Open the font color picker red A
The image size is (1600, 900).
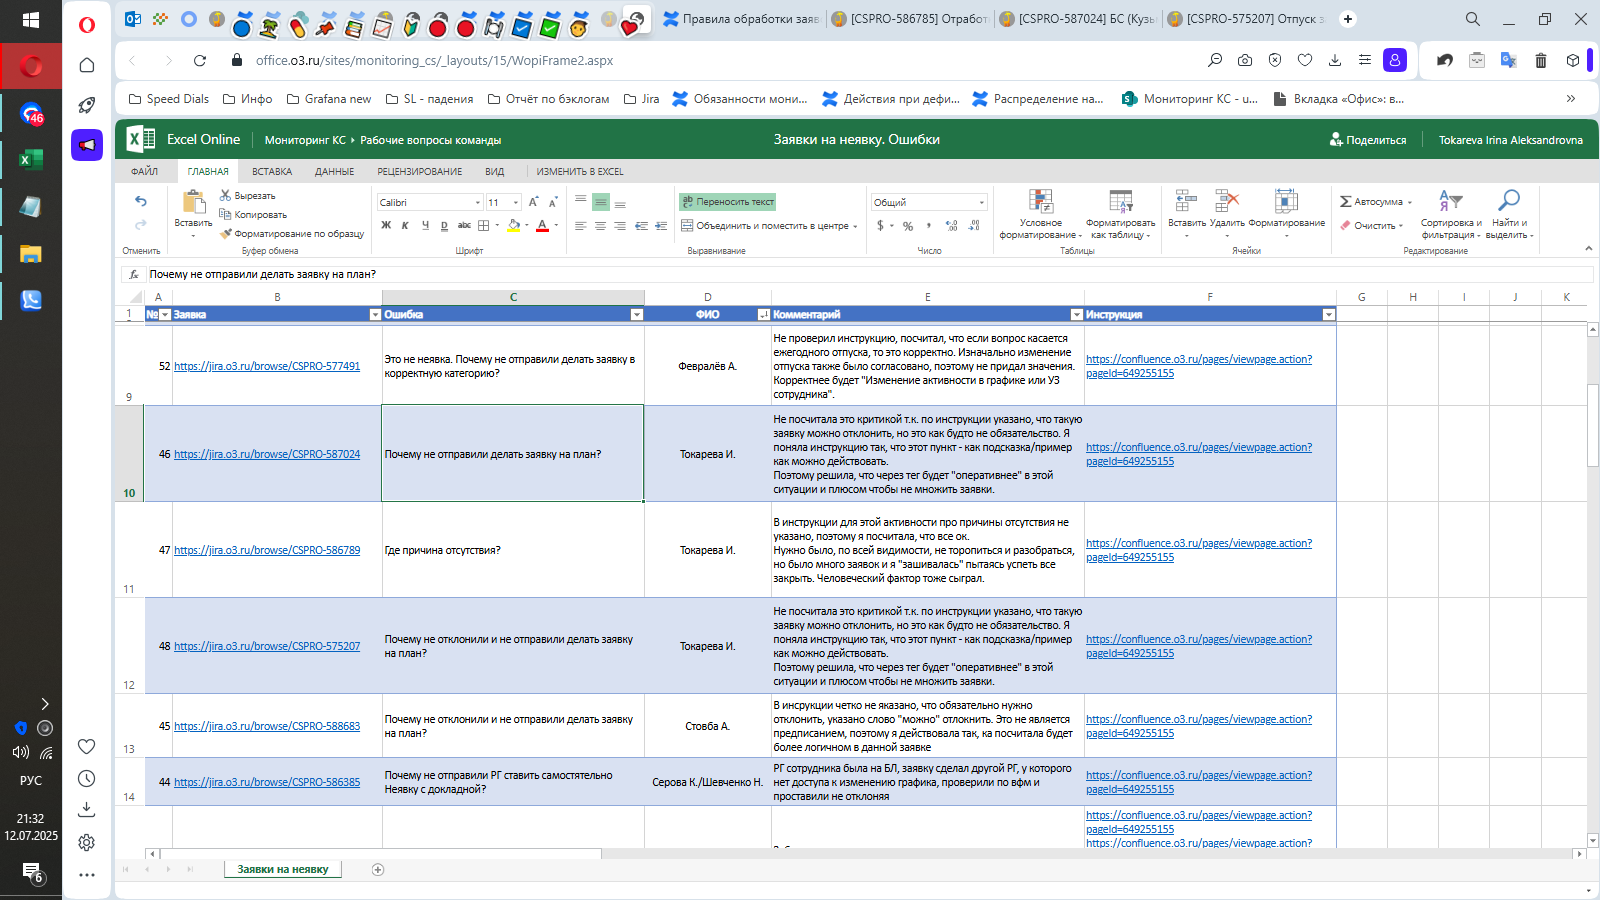(542, 226)
